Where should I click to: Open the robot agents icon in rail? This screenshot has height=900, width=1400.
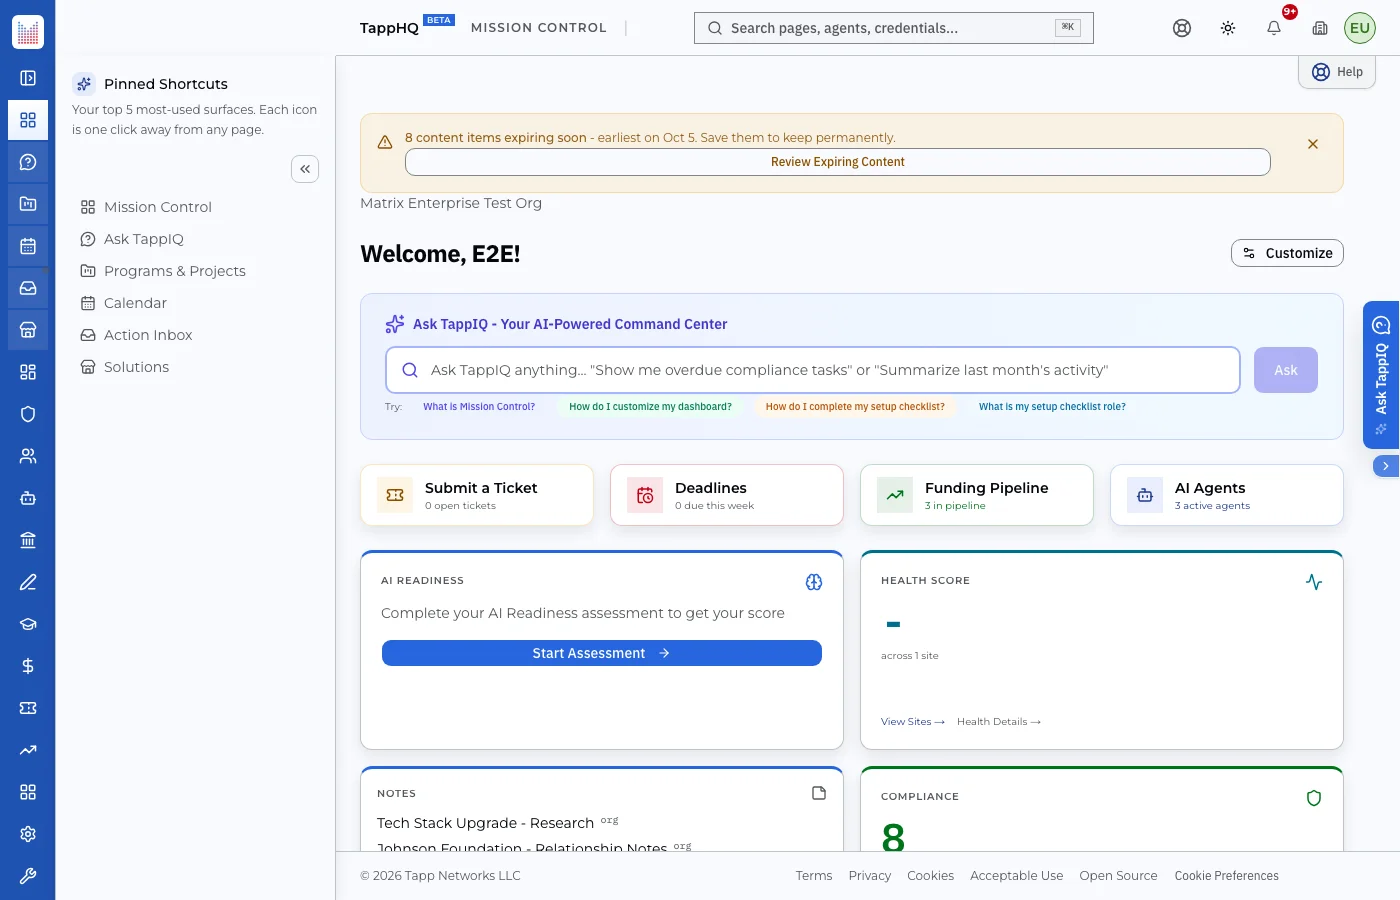(x=28, y=498)
